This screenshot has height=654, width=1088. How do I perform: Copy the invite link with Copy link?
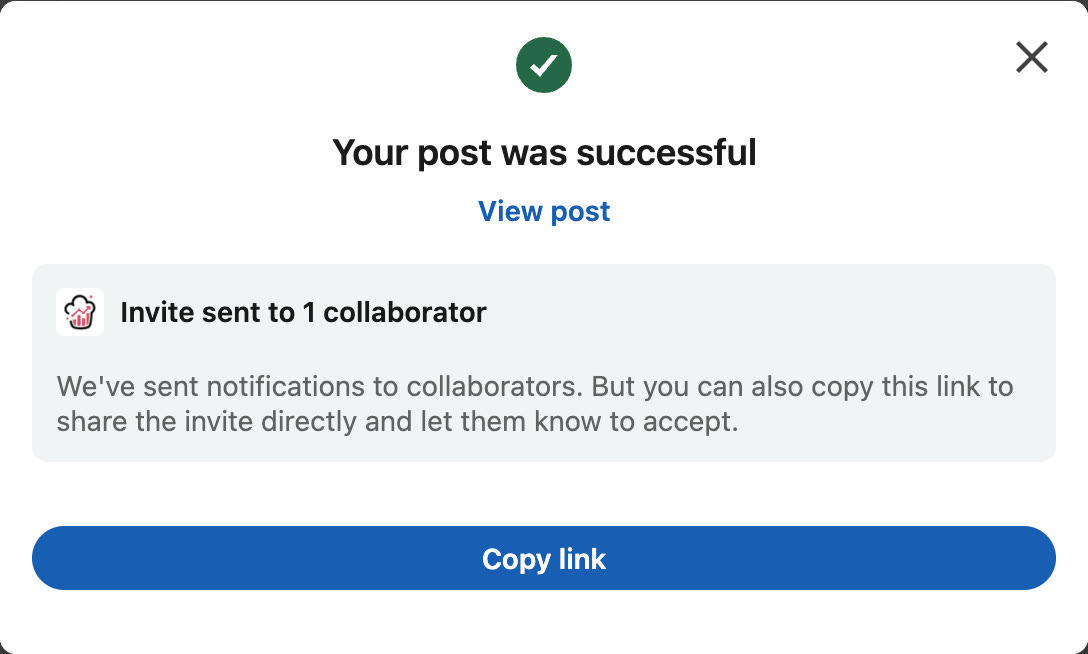544,558
